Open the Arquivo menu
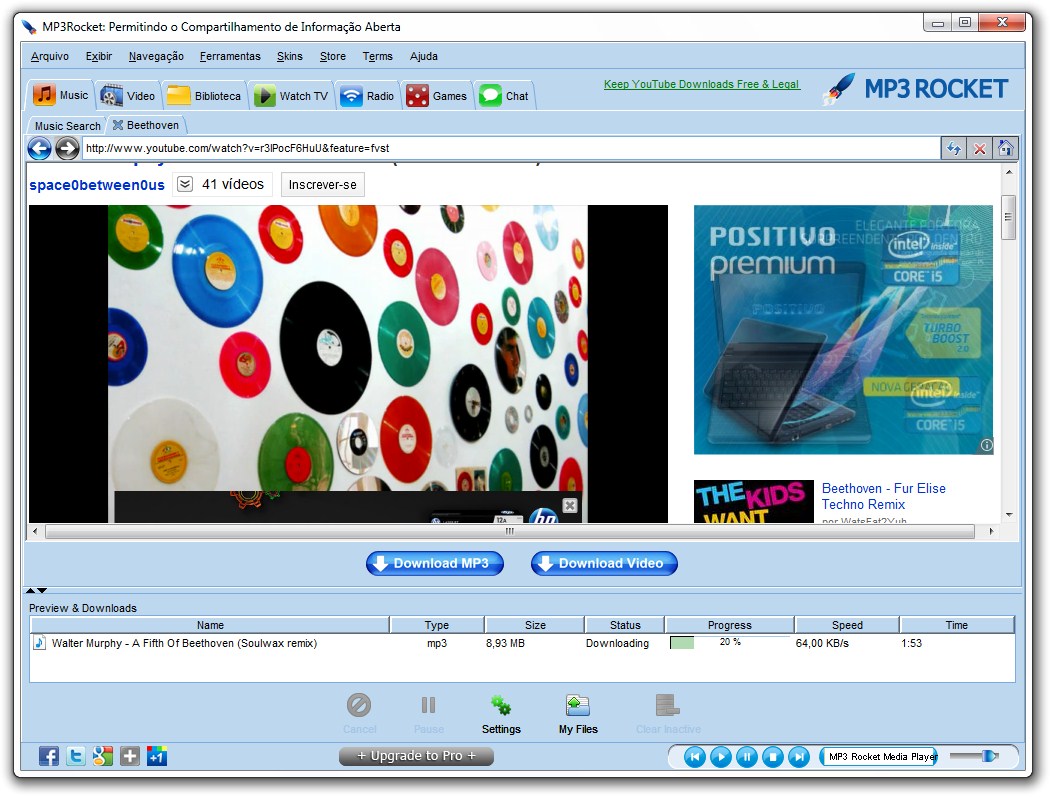Screen dimensions: 1051x797 [x=50, y=56]
